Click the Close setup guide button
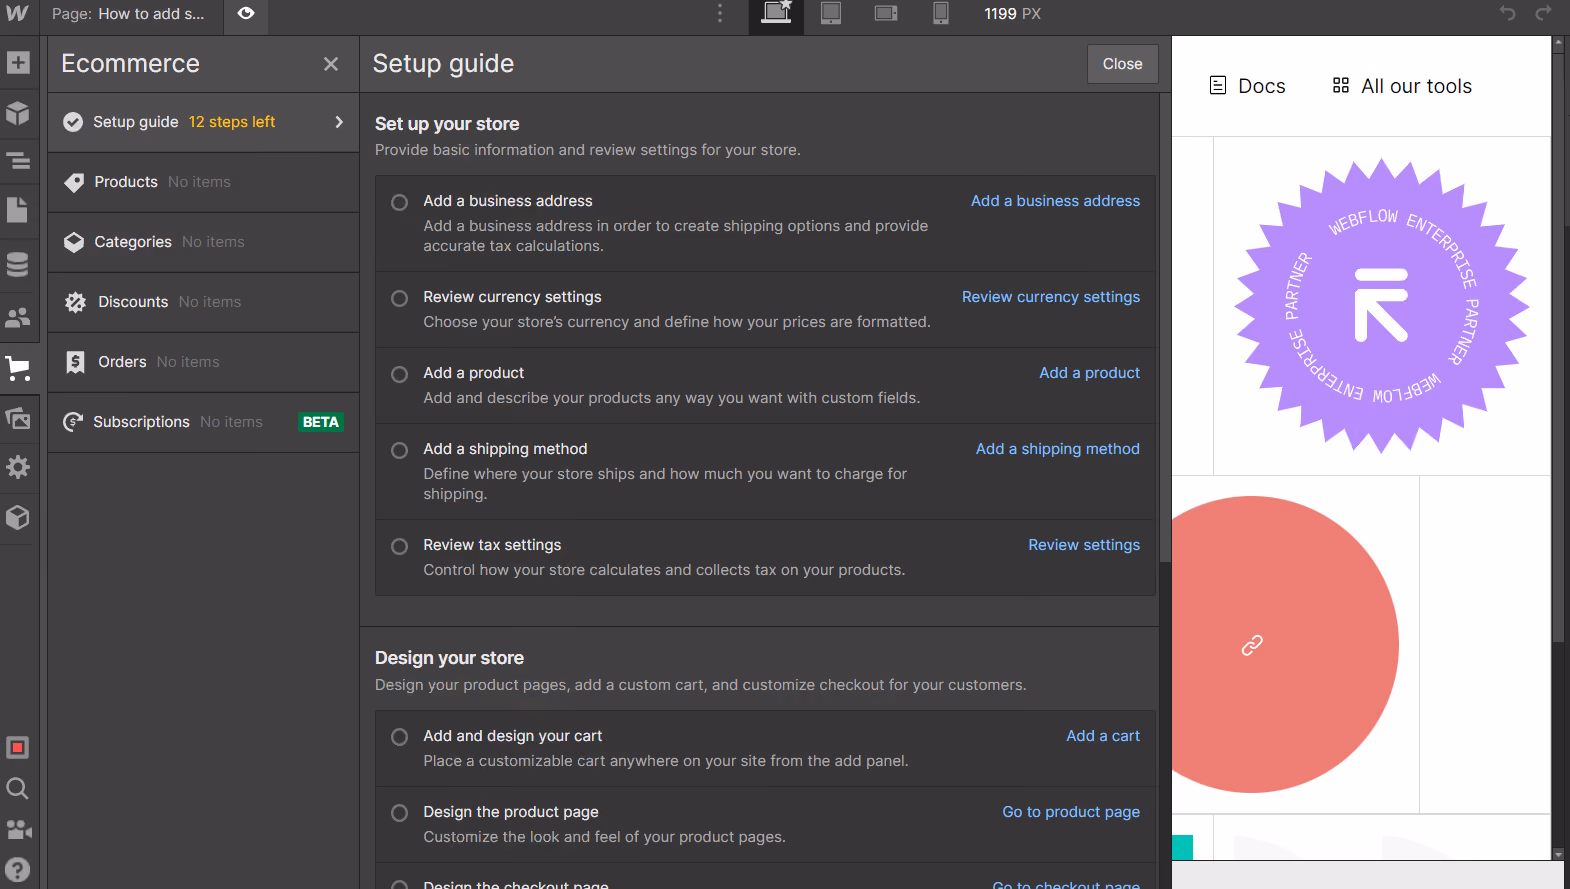Screen dimensions: 1570x889 1122,64
